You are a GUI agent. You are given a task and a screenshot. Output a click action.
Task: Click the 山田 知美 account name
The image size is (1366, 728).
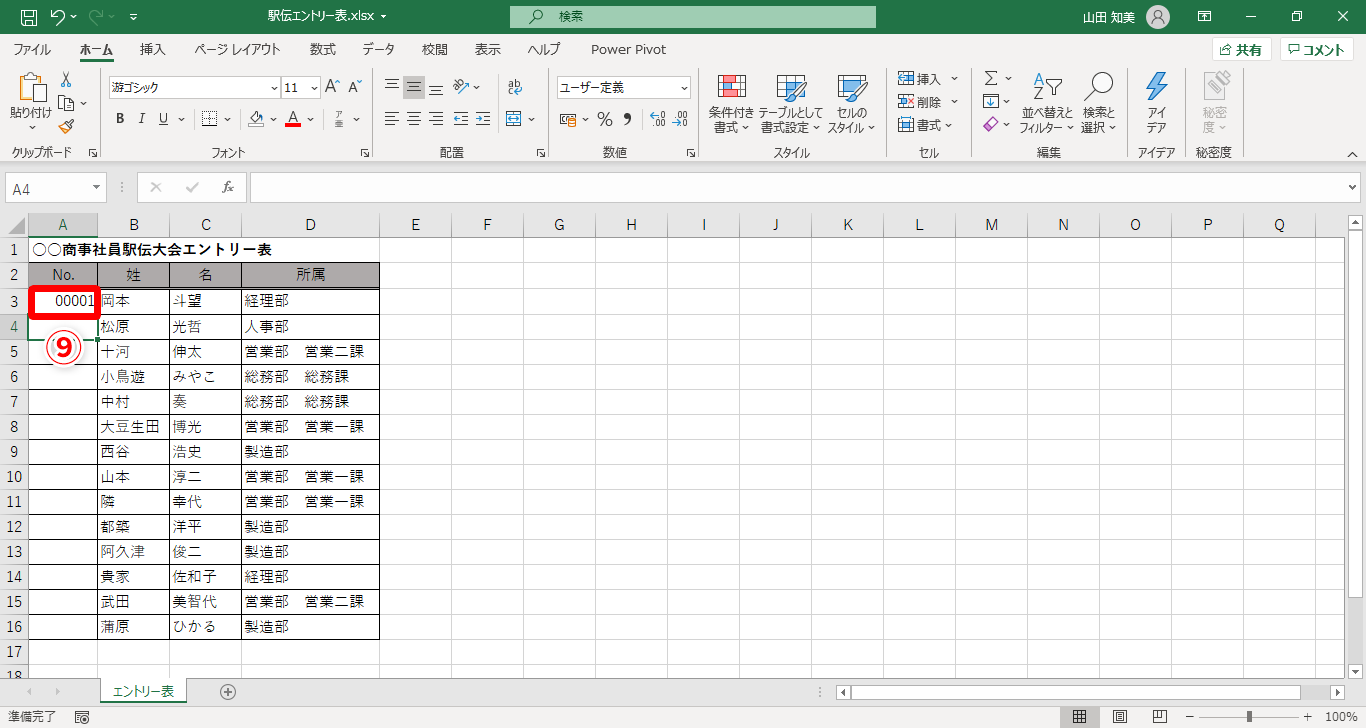pos(1111,17)
